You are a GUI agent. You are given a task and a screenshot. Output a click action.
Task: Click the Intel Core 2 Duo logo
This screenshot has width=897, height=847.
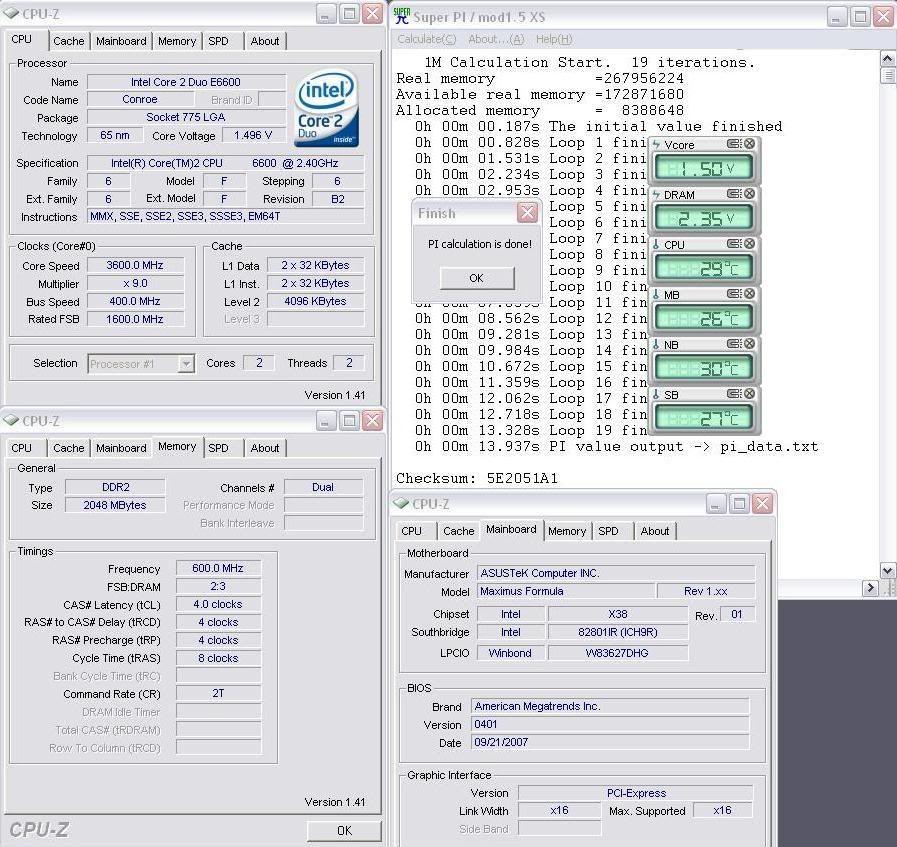click(327, 109)
